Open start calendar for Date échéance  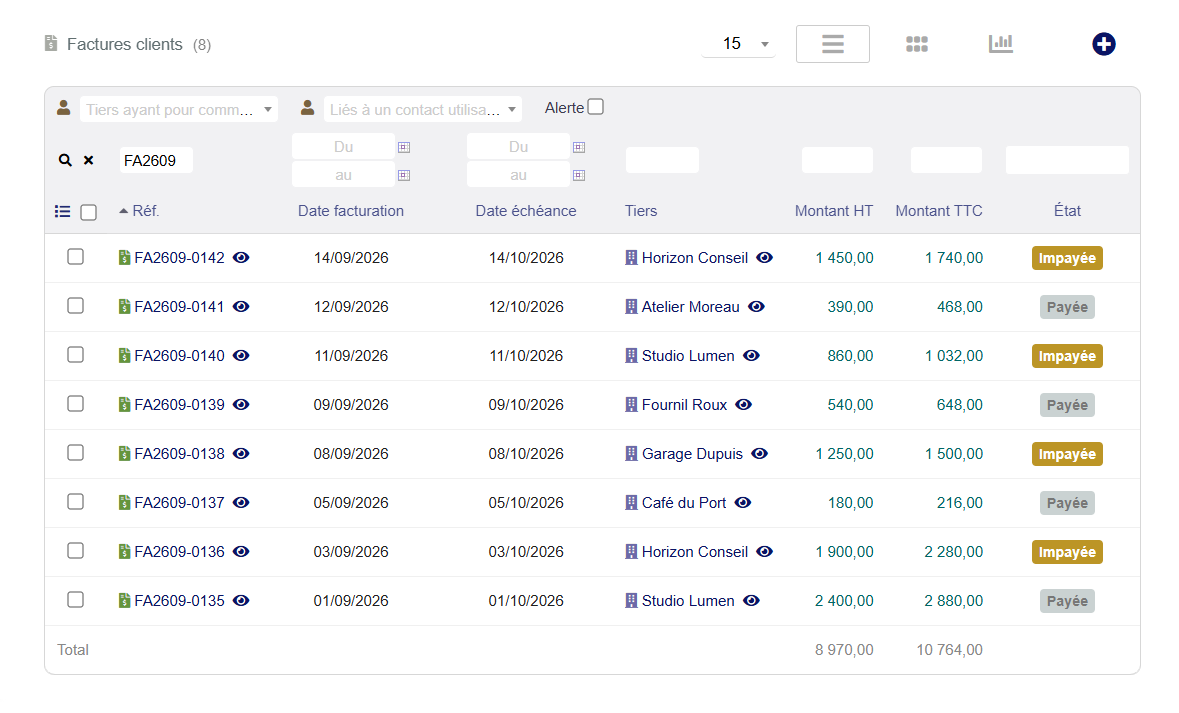click(x=579, y=147)
